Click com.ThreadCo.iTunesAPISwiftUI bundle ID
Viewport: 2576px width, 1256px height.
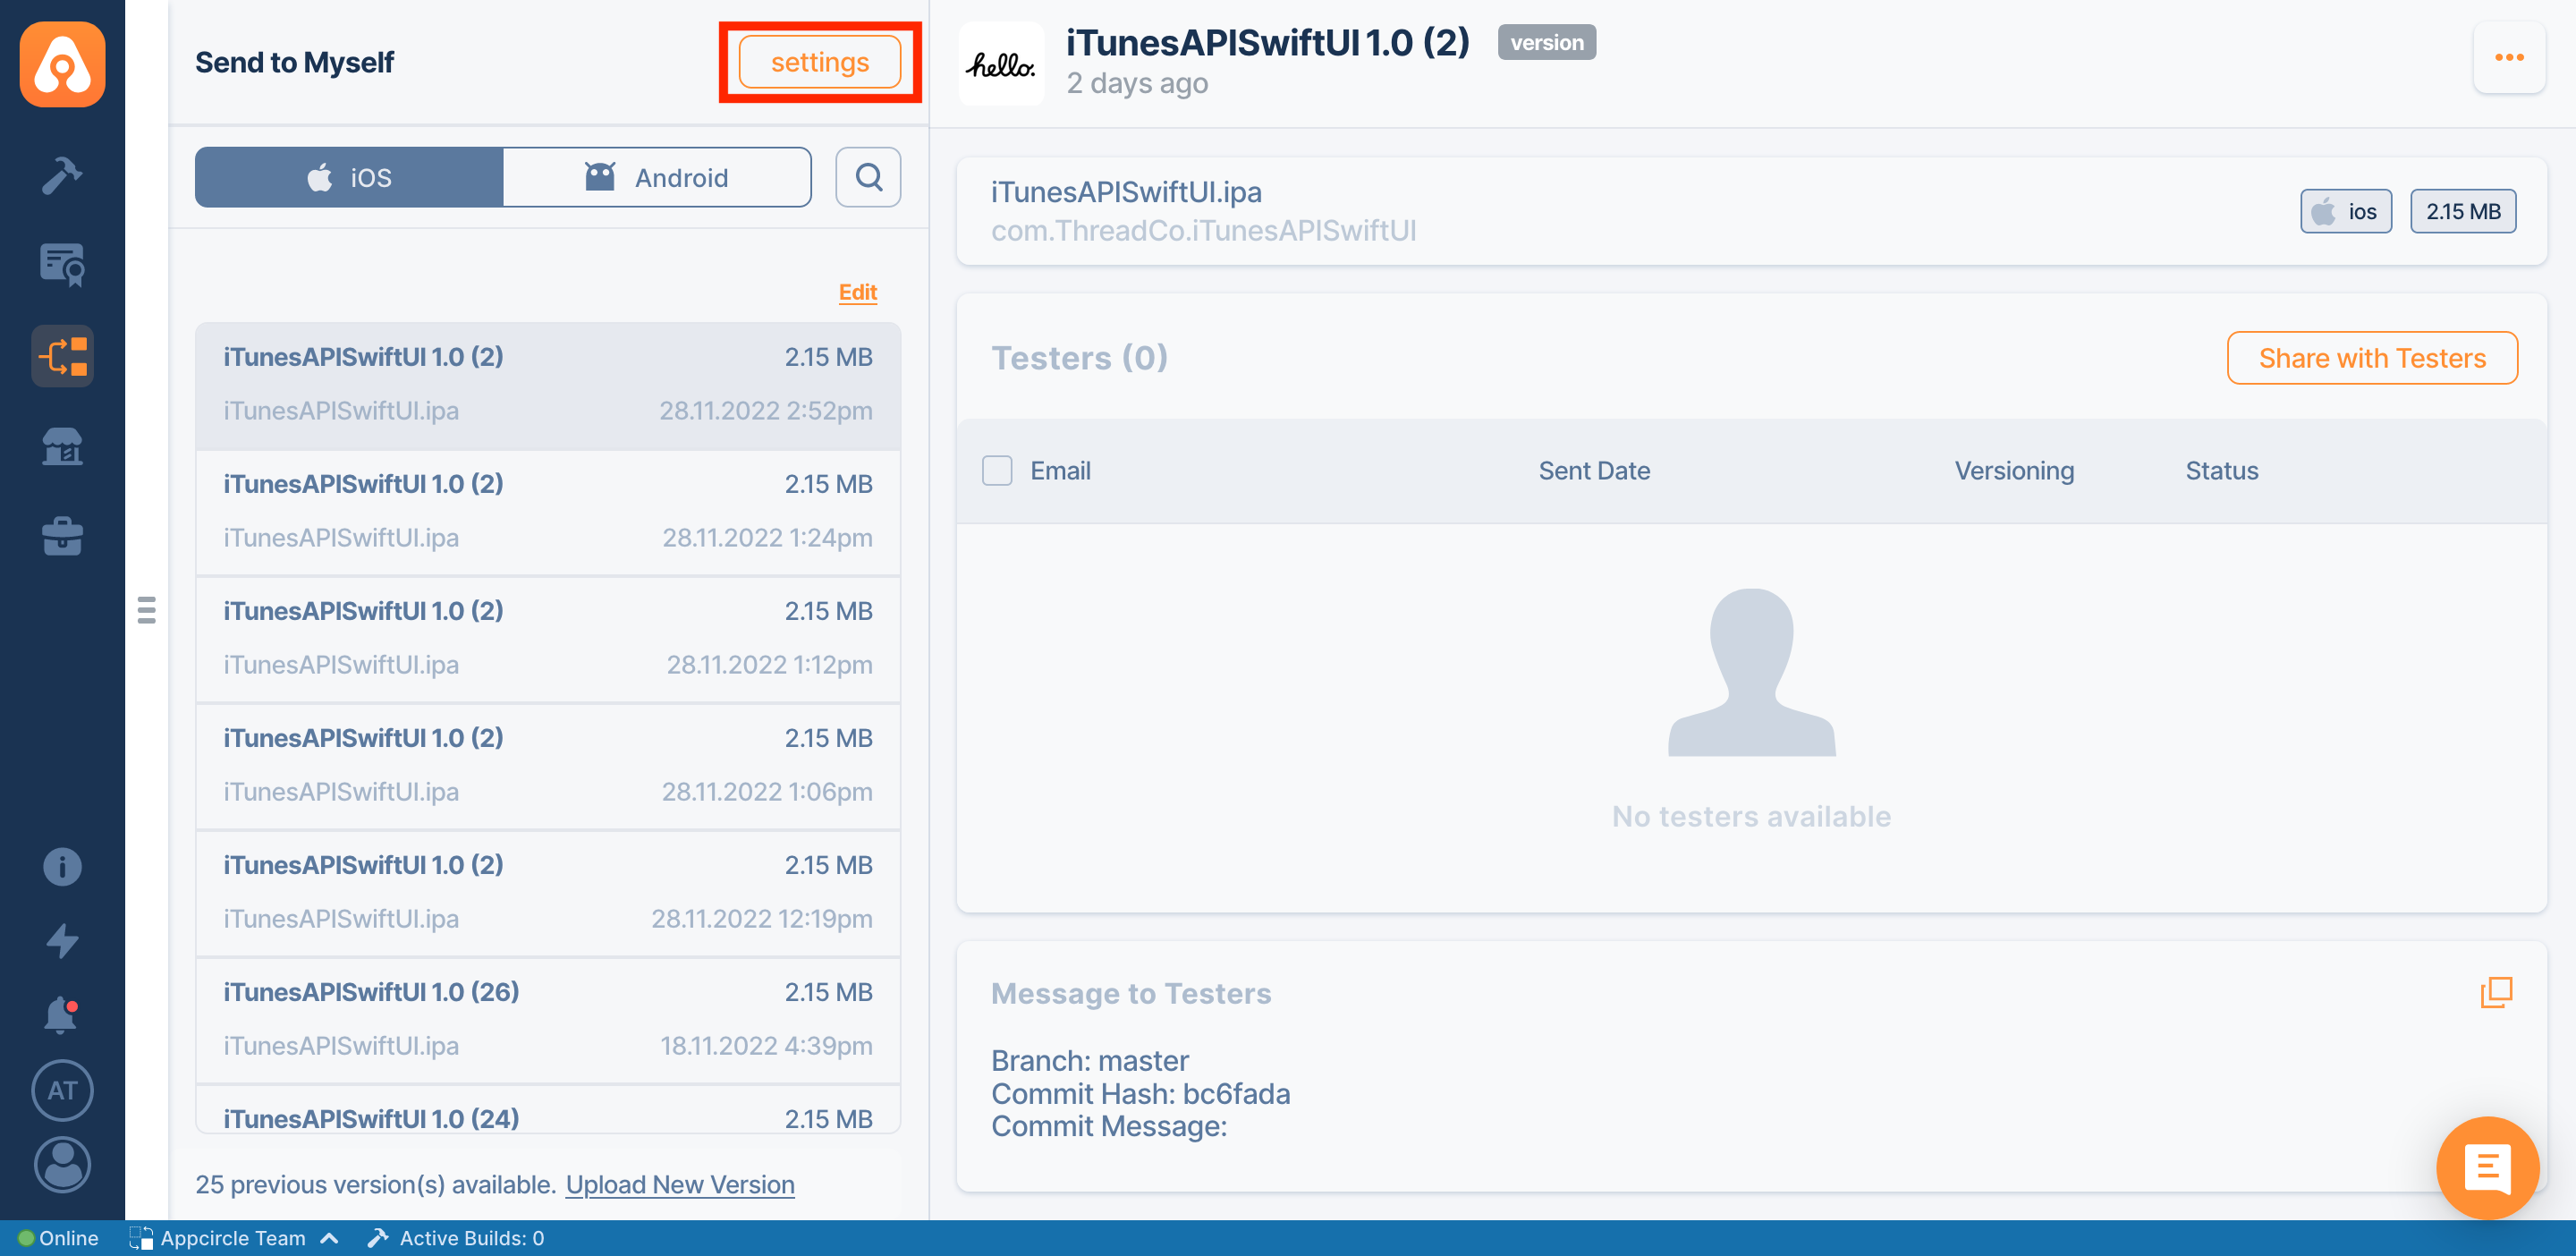point(1203,230)
